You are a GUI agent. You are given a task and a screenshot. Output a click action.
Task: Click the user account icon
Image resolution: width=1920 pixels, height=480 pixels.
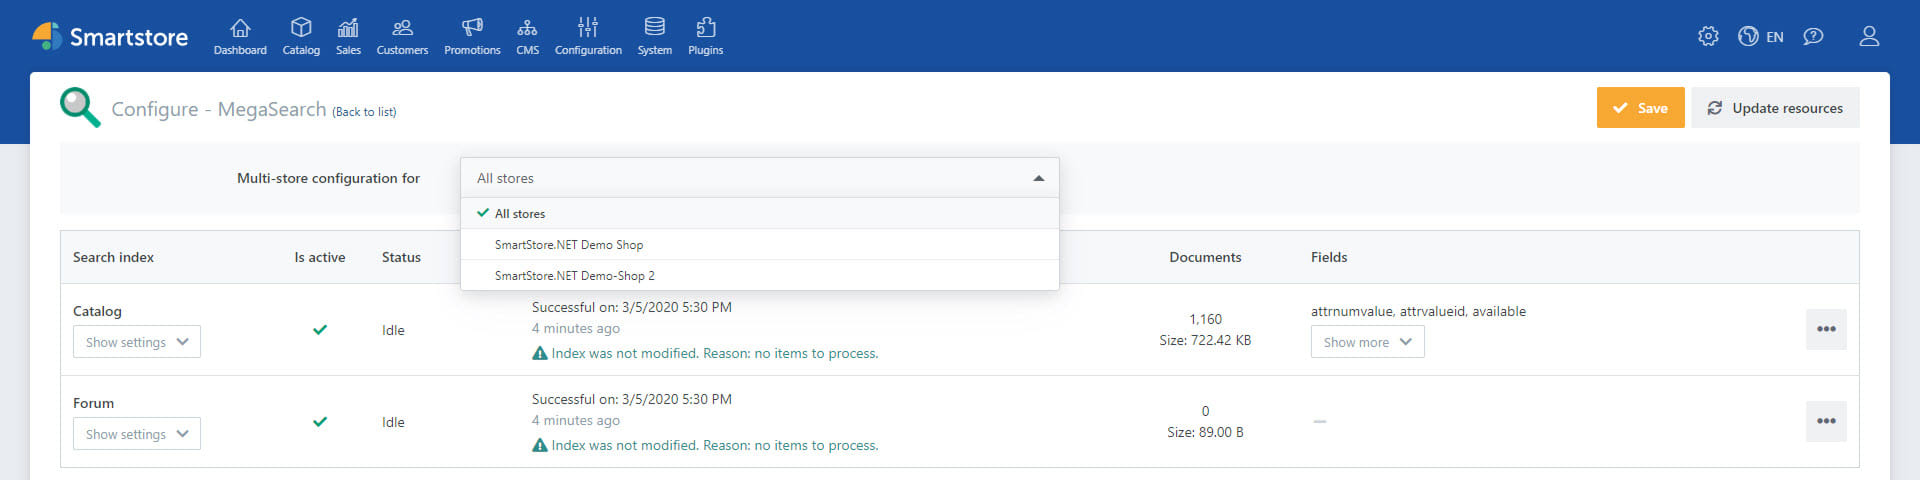click(x=1868, y=37)
